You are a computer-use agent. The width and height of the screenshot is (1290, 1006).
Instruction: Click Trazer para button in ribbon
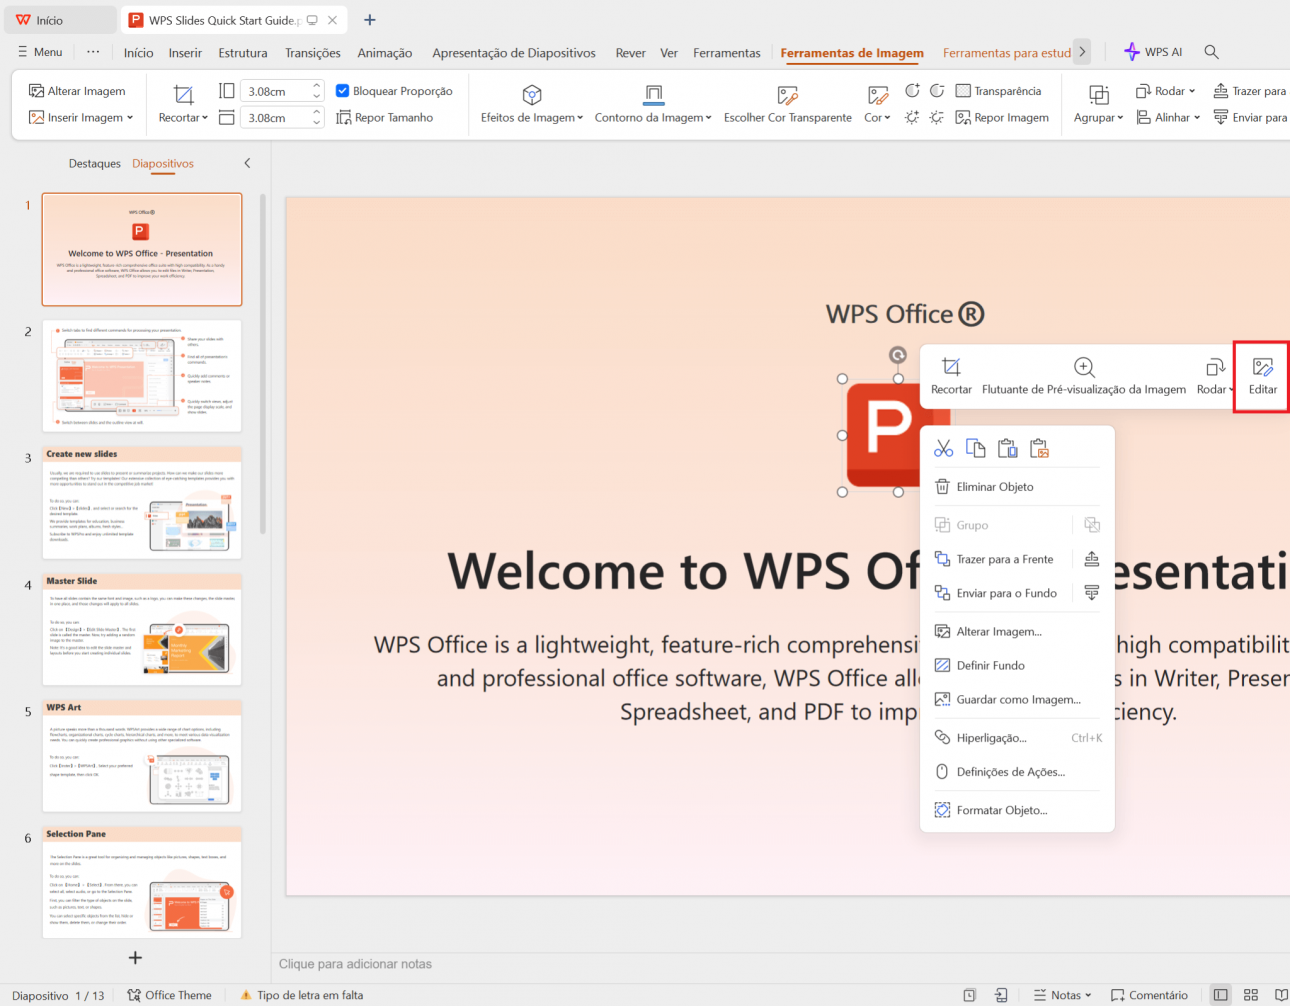pos(1249,91)
